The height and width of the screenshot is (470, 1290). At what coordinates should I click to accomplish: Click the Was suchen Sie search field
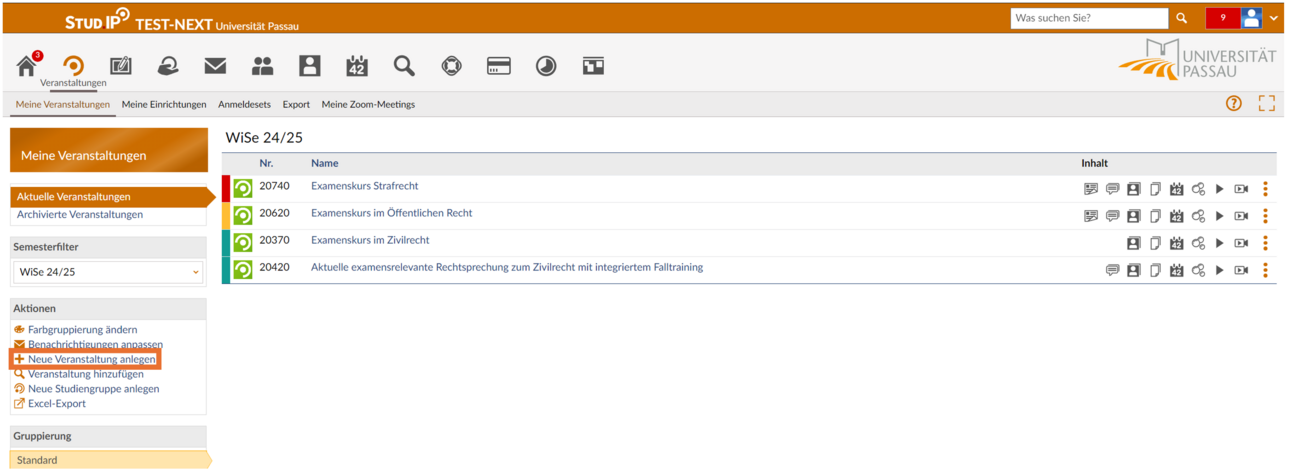coord(1089,18)
